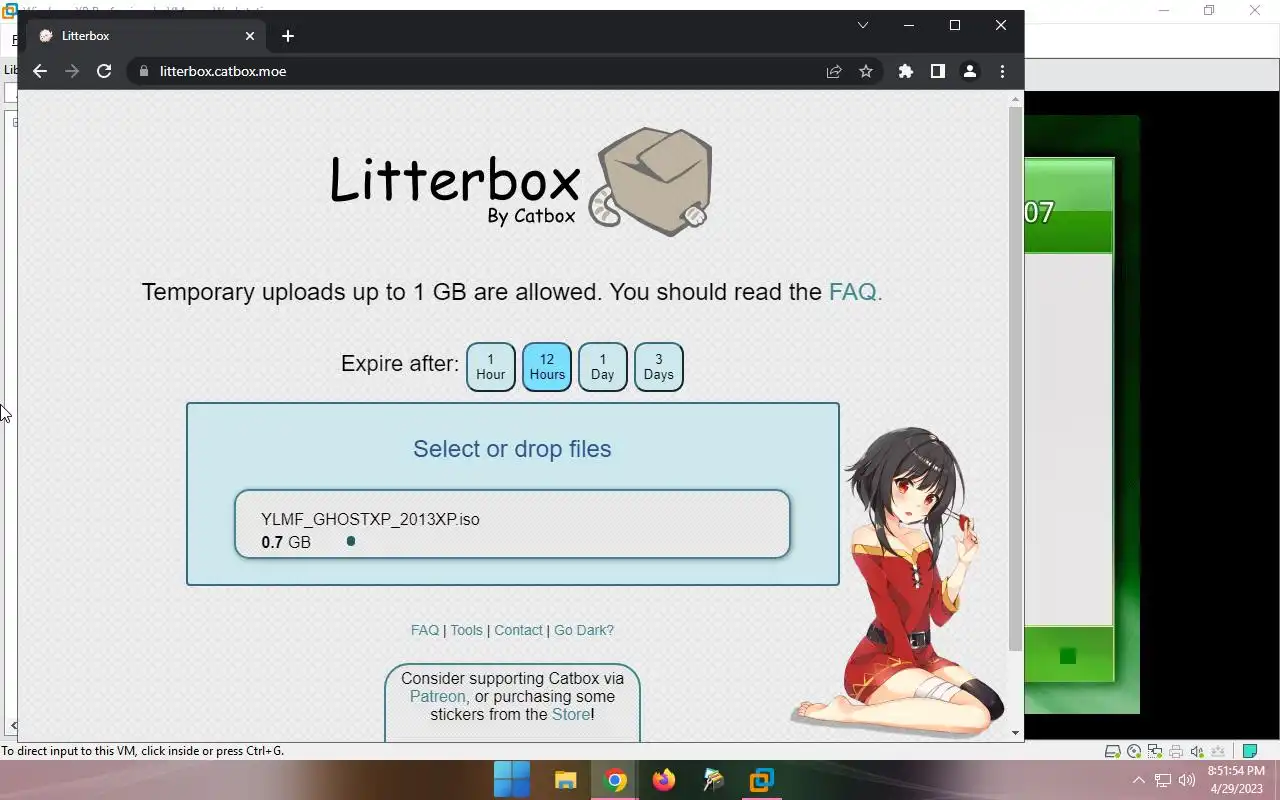Click the page vertical scrollbar thumb

[1016, 378]
